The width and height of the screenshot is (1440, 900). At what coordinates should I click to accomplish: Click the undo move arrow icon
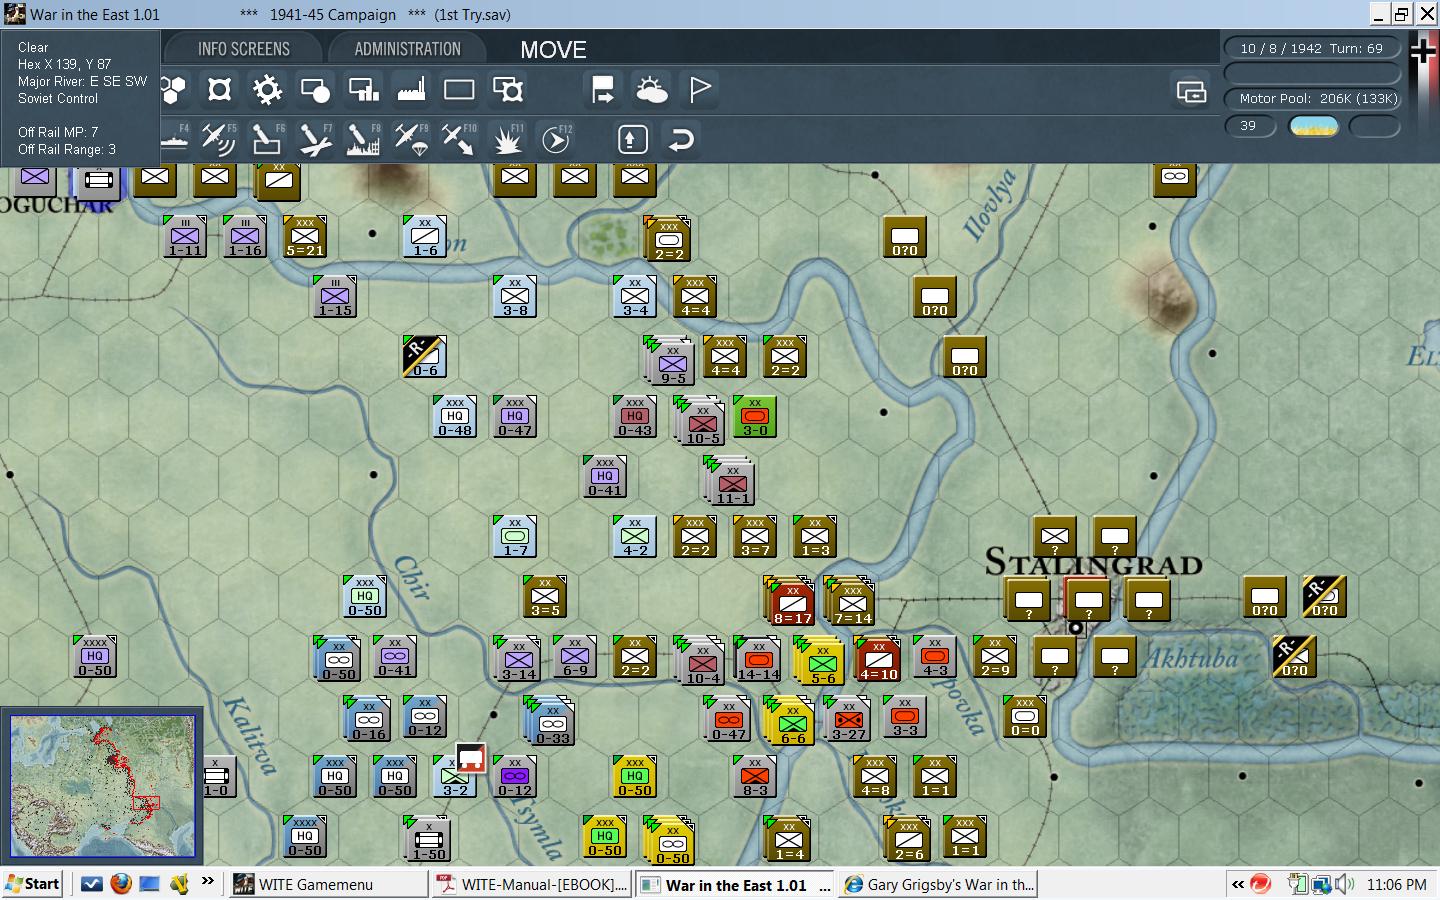(681, 139)
